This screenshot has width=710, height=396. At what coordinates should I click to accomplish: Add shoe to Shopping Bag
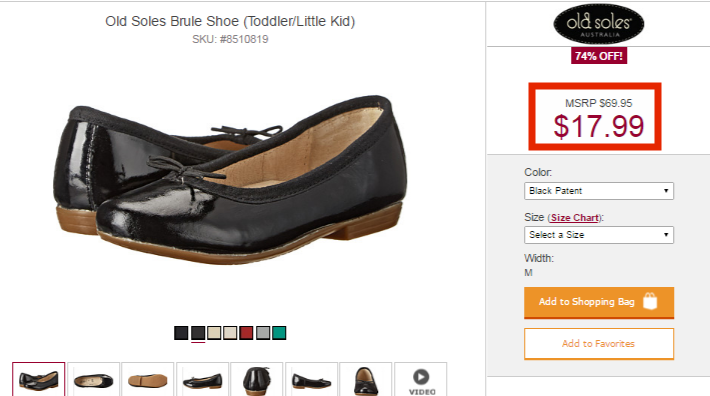[599, 302]
